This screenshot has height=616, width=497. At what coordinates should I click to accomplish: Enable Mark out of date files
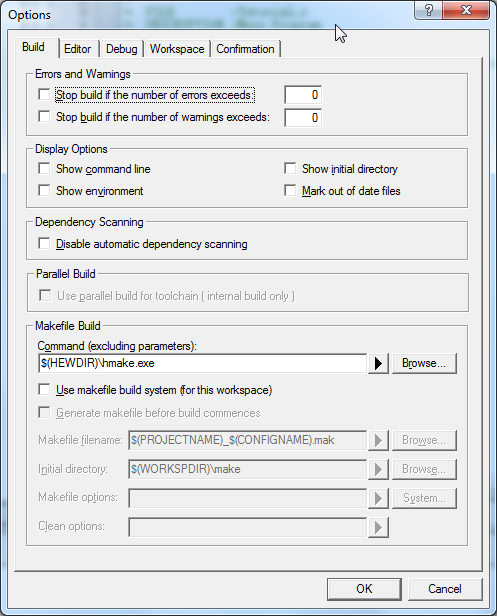click(290, 191)
